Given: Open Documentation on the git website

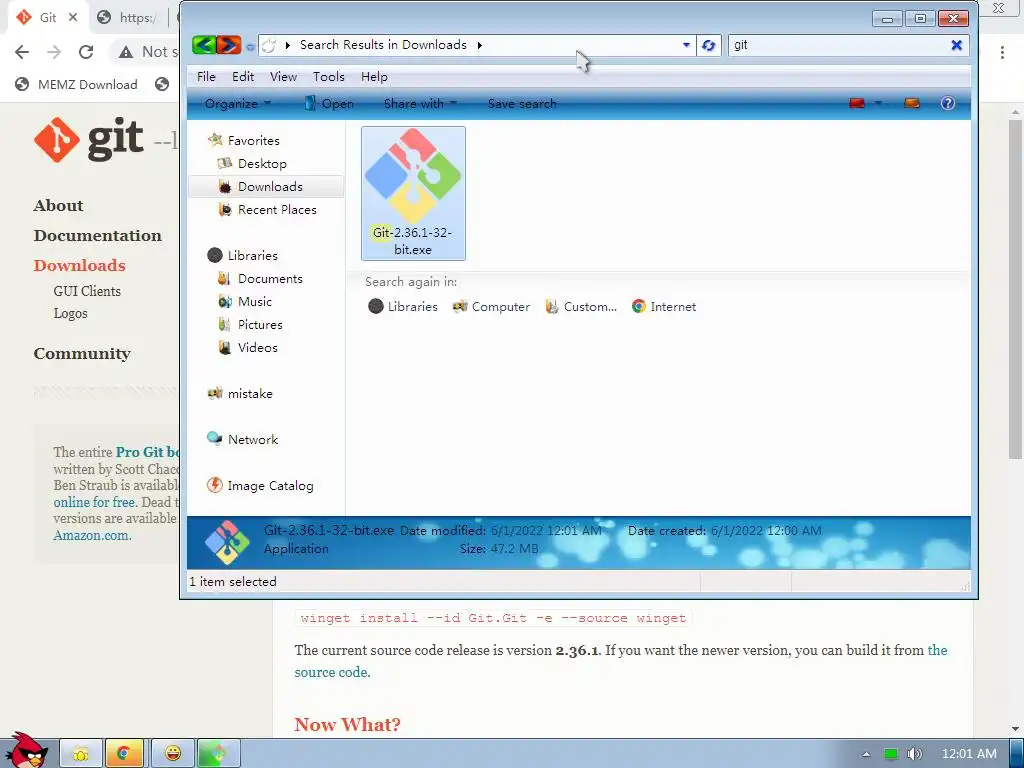Looking at the screenshot, I should [x=97, y=235].
